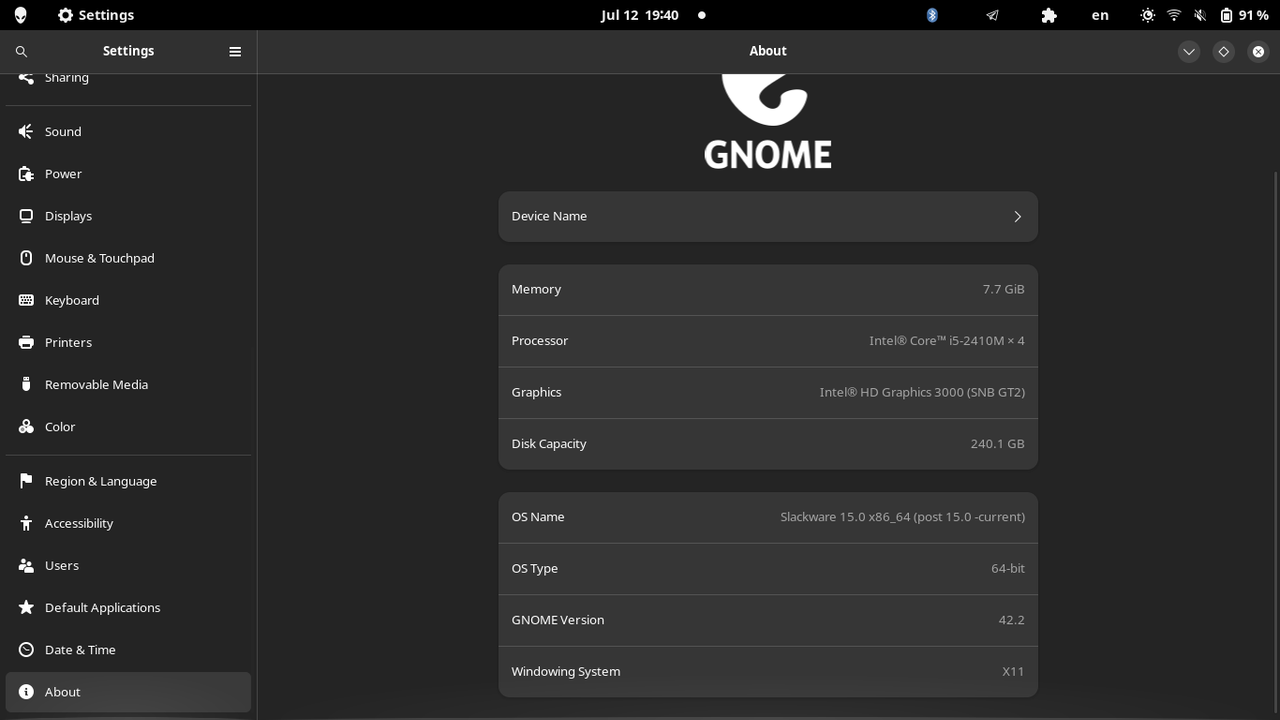The image size is (1280, 720).
Task: Click the Printers icon
Action: point(26,342)
